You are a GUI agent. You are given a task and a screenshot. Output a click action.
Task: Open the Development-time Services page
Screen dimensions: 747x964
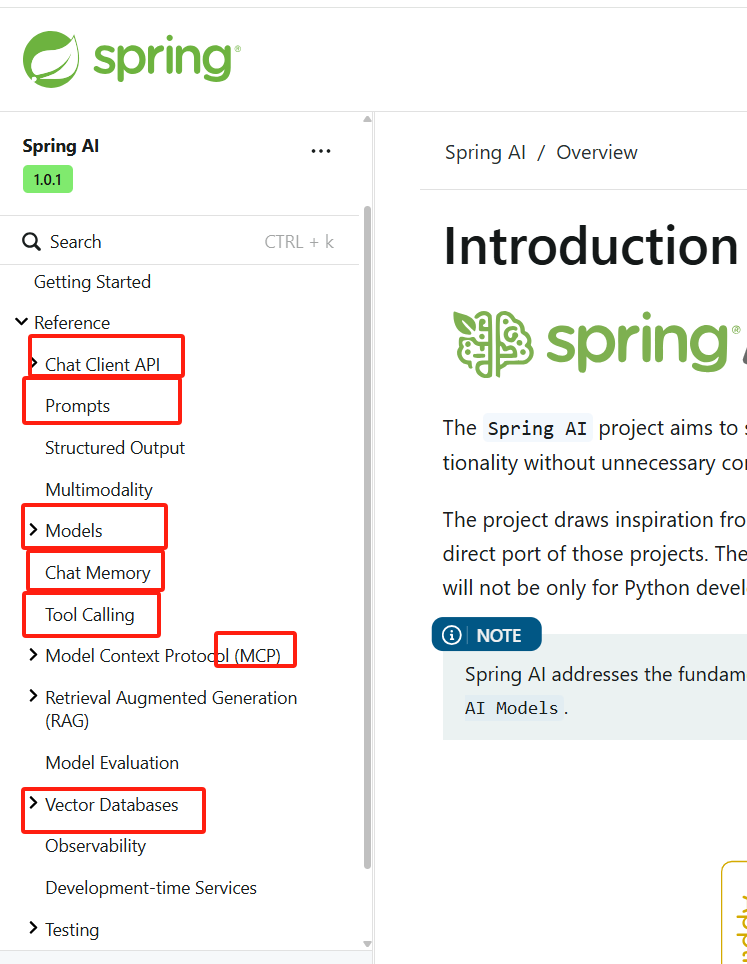coord(151,888)
